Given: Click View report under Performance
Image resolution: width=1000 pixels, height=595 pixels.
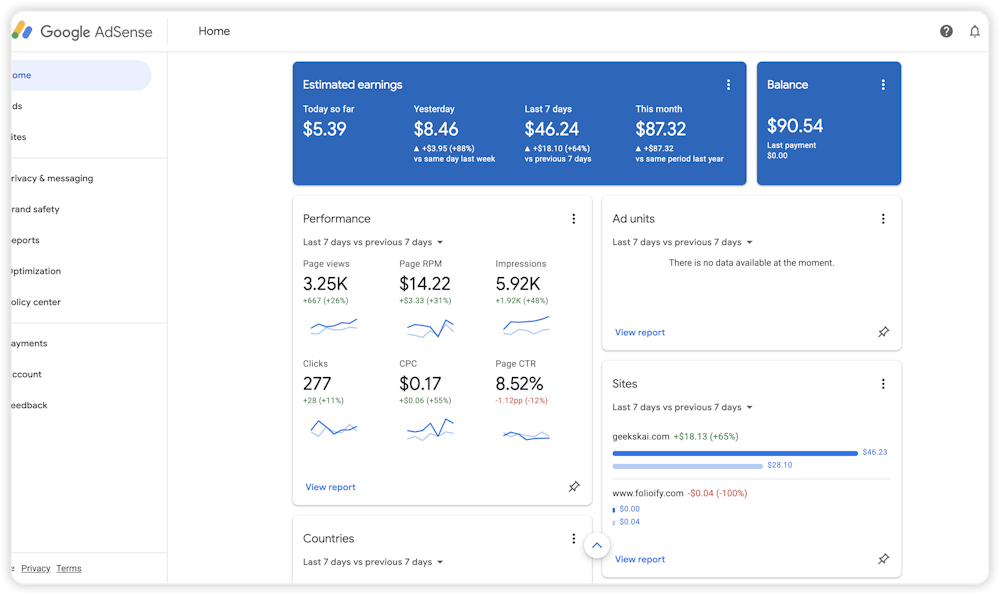Looking at the screenshot, I should 330,487.
